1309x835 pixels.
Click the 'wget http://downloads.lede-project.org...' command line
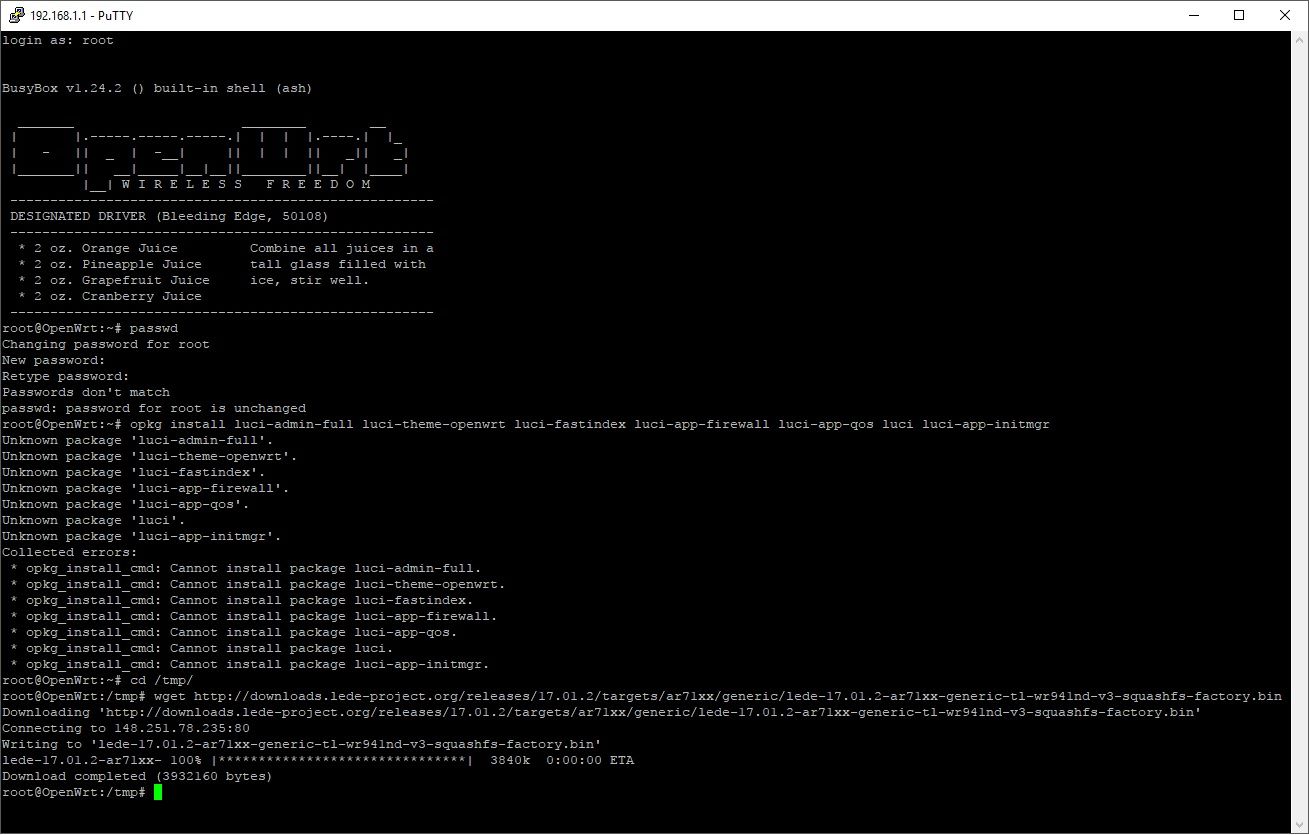(x=642, y=697)
